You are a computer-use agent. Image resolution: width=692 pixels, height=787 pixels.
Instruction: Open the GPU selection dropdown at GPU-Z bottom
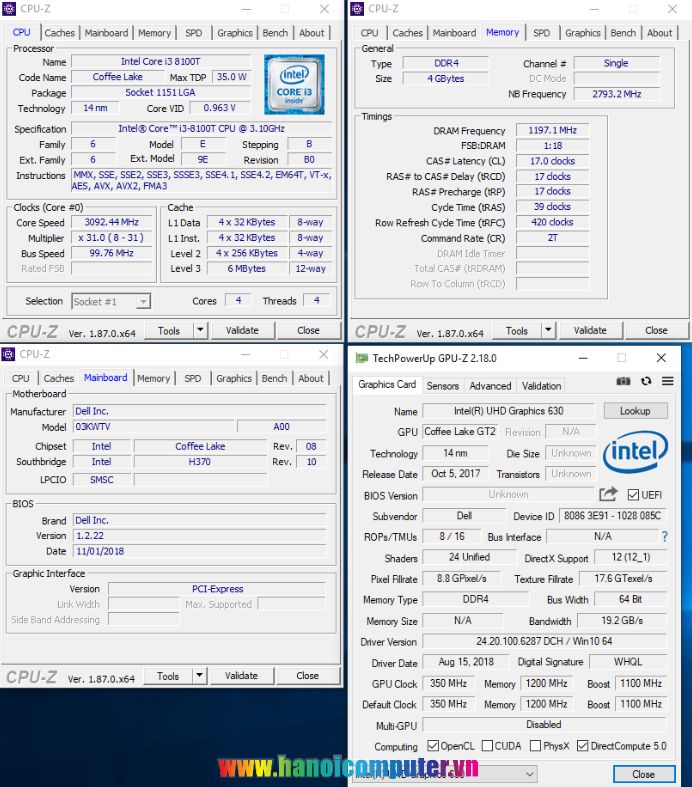(446, 774)
